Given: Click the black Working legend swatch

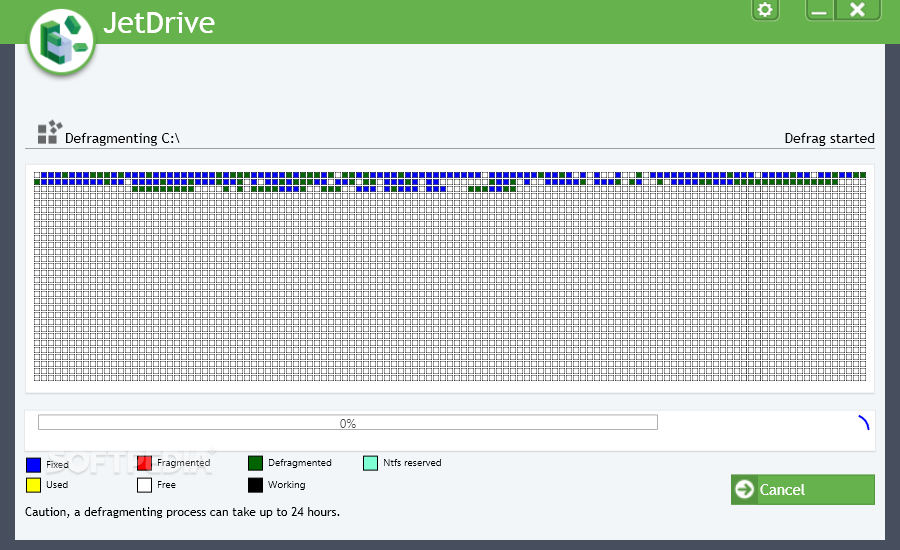Looking at the screenshot, I should (x=255, y=485).
